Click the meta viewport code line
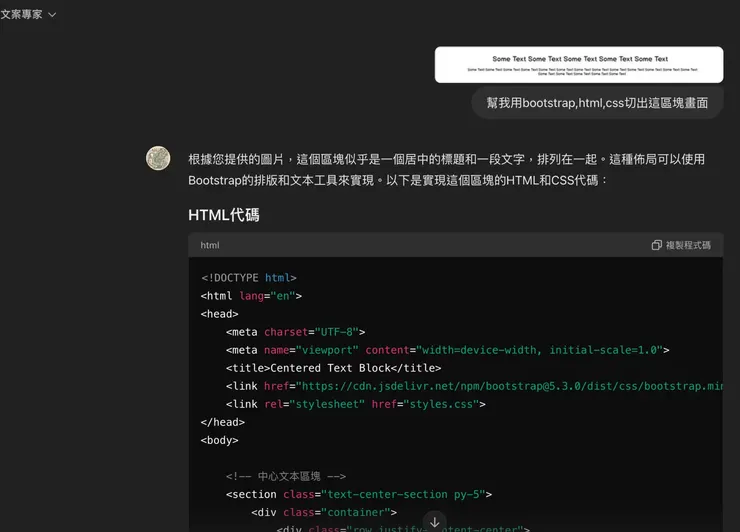 (x=447, y=350)
